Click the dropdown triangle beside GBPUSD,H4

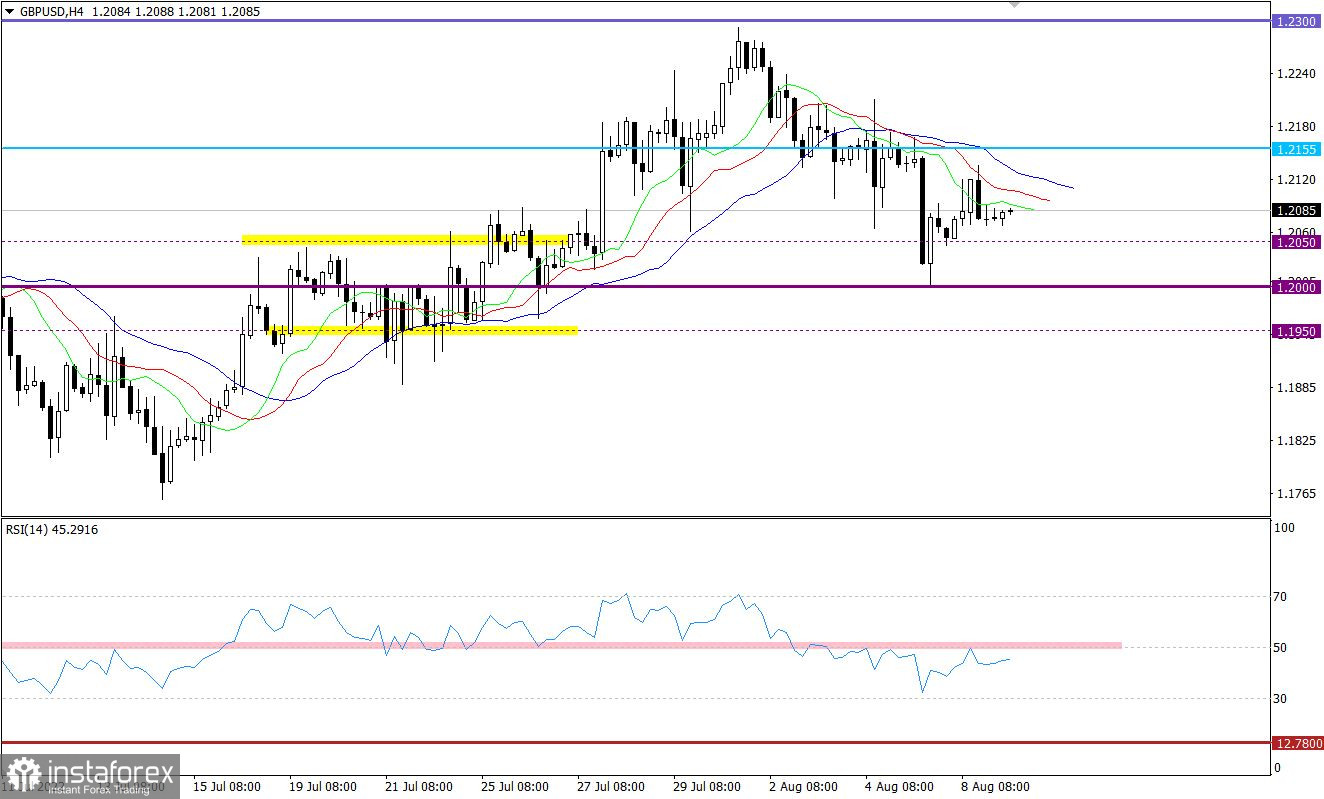pos(9,9)
